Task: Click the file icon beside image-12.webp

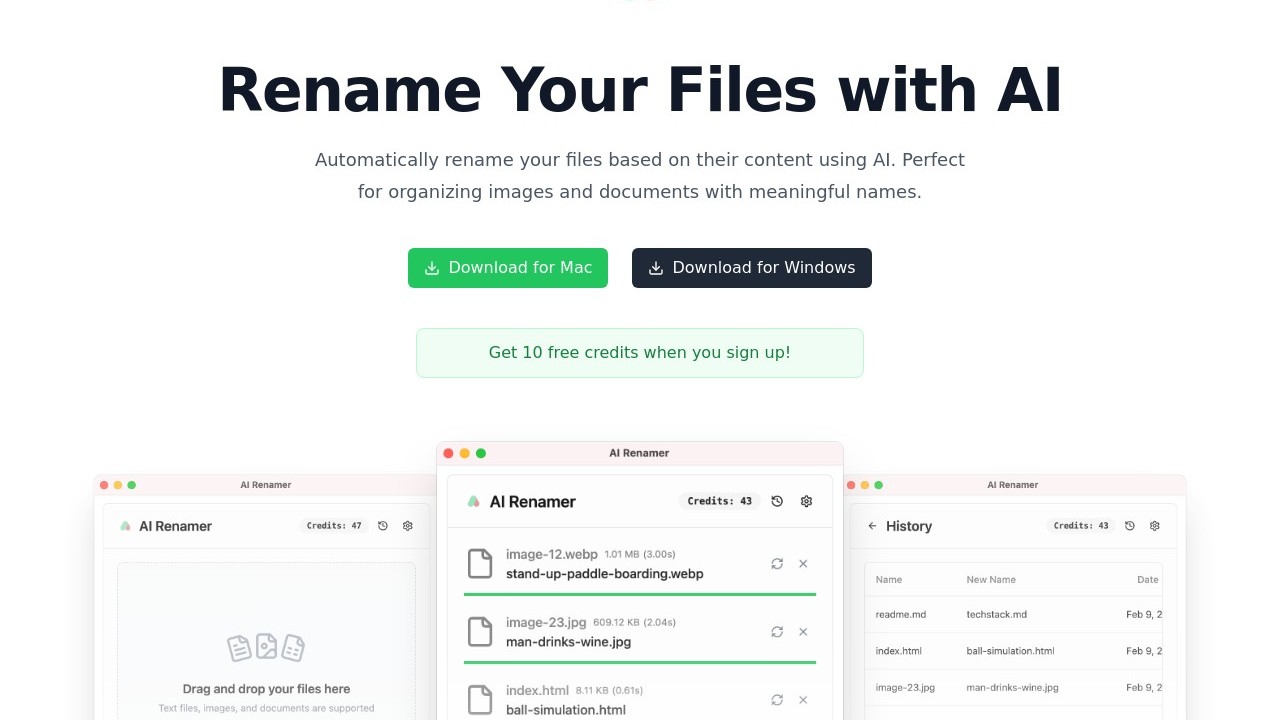Action: (481, 564)
